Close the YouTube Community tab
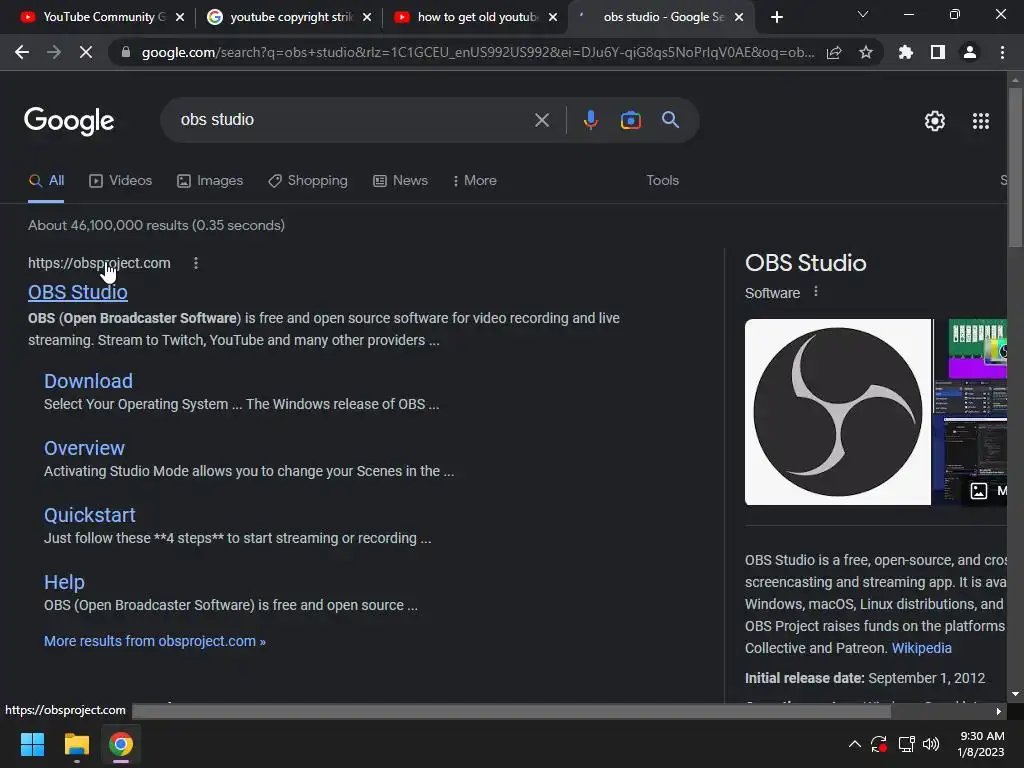Image resolution: width=1024 pixels, height=768 pixels. click(x=180, y=17)
